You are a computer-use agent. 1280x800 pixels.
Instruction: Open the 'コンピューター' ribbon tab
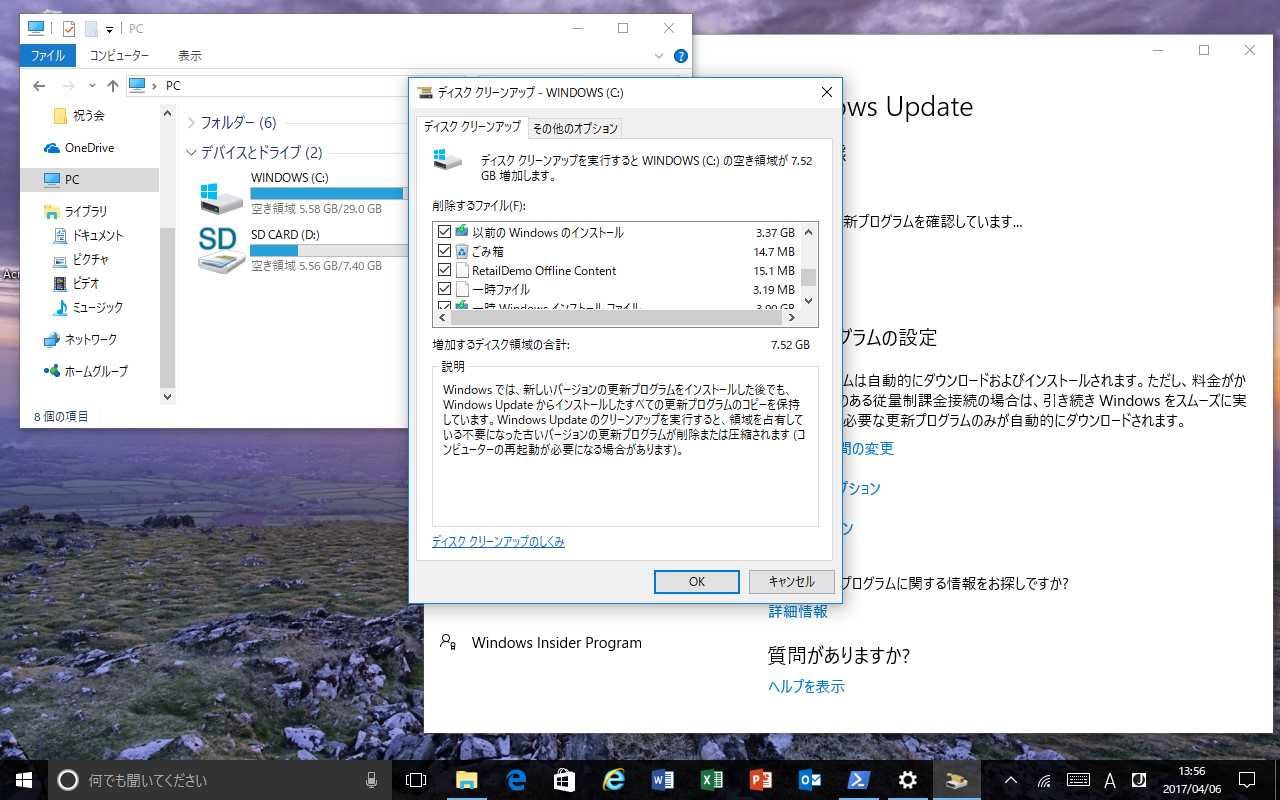click(119, 56)
